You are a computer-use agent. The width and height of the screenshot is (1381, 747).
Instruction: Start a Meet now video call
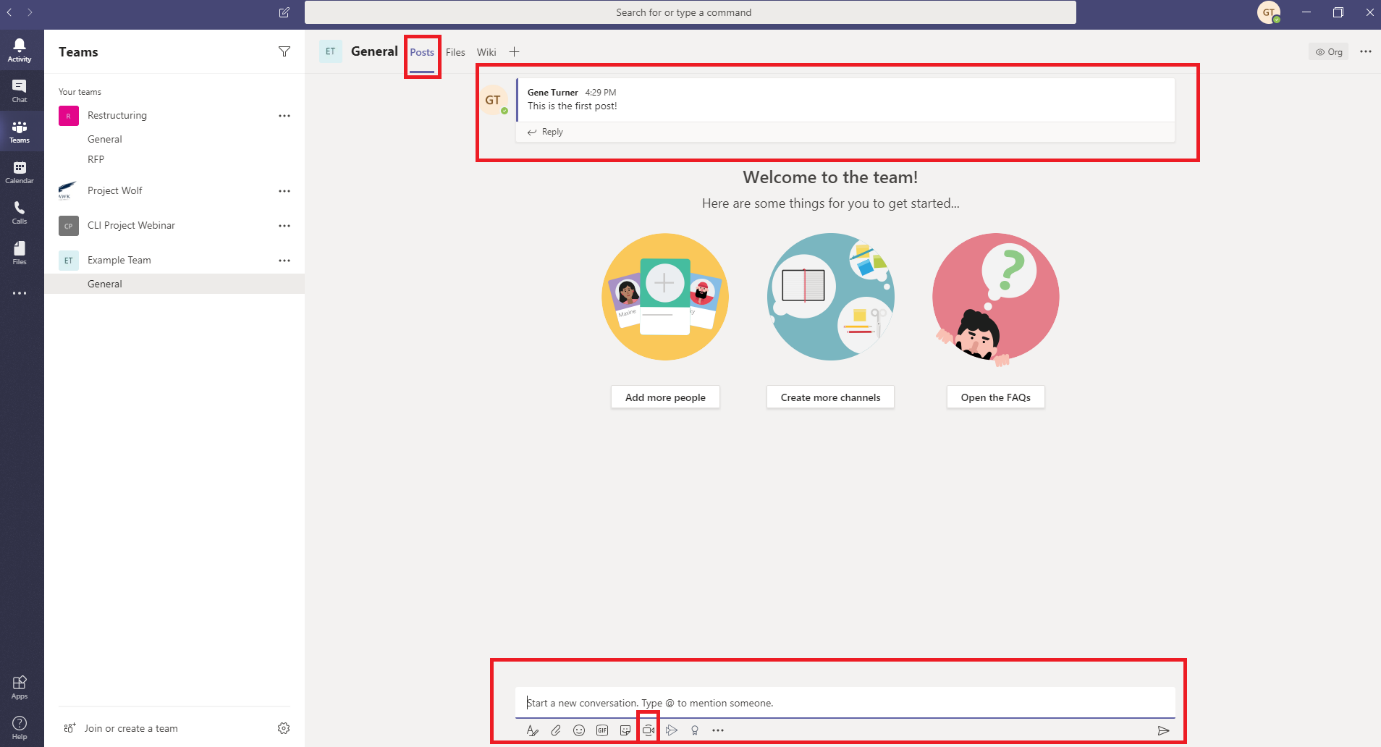coord(648,730)
